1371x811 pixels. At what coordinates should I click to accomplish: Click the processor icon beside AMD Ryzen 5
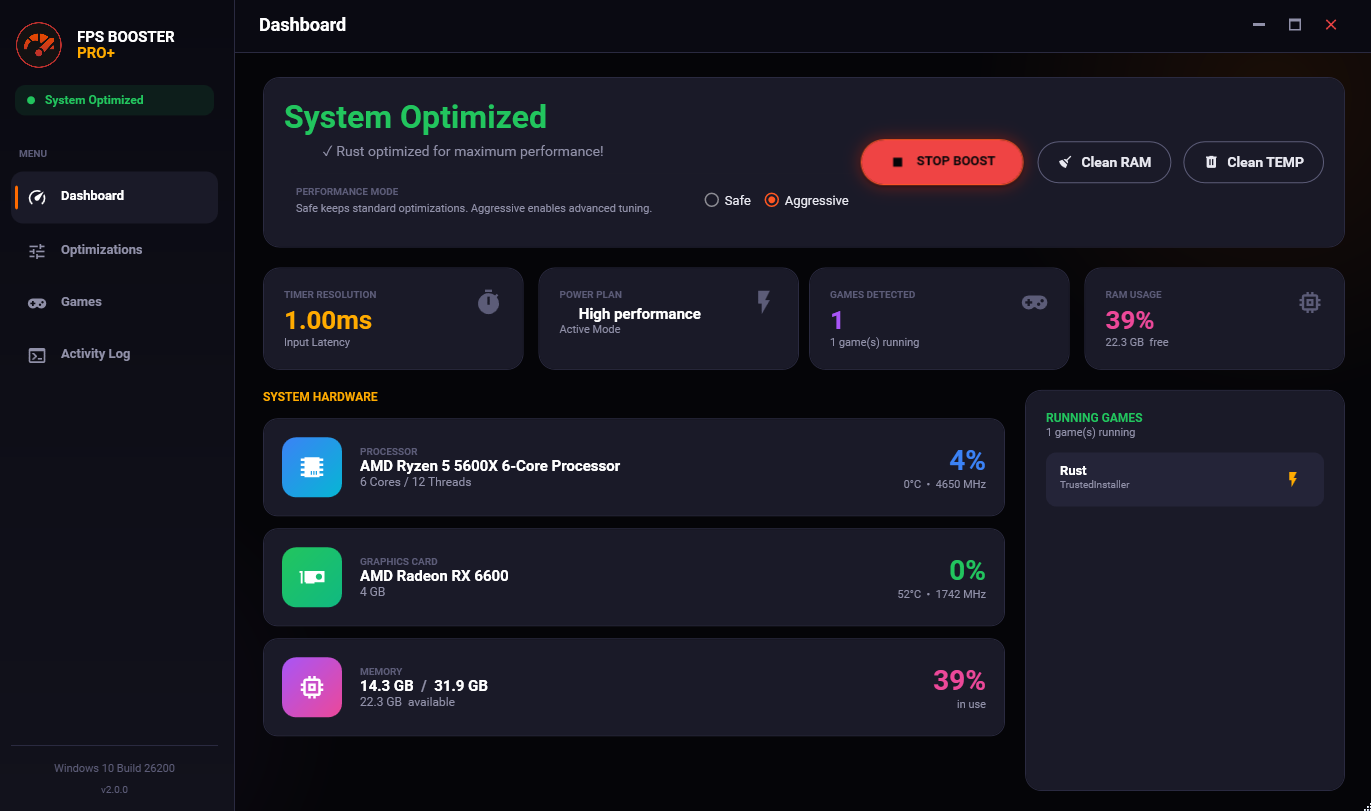[x=311, y=467]
